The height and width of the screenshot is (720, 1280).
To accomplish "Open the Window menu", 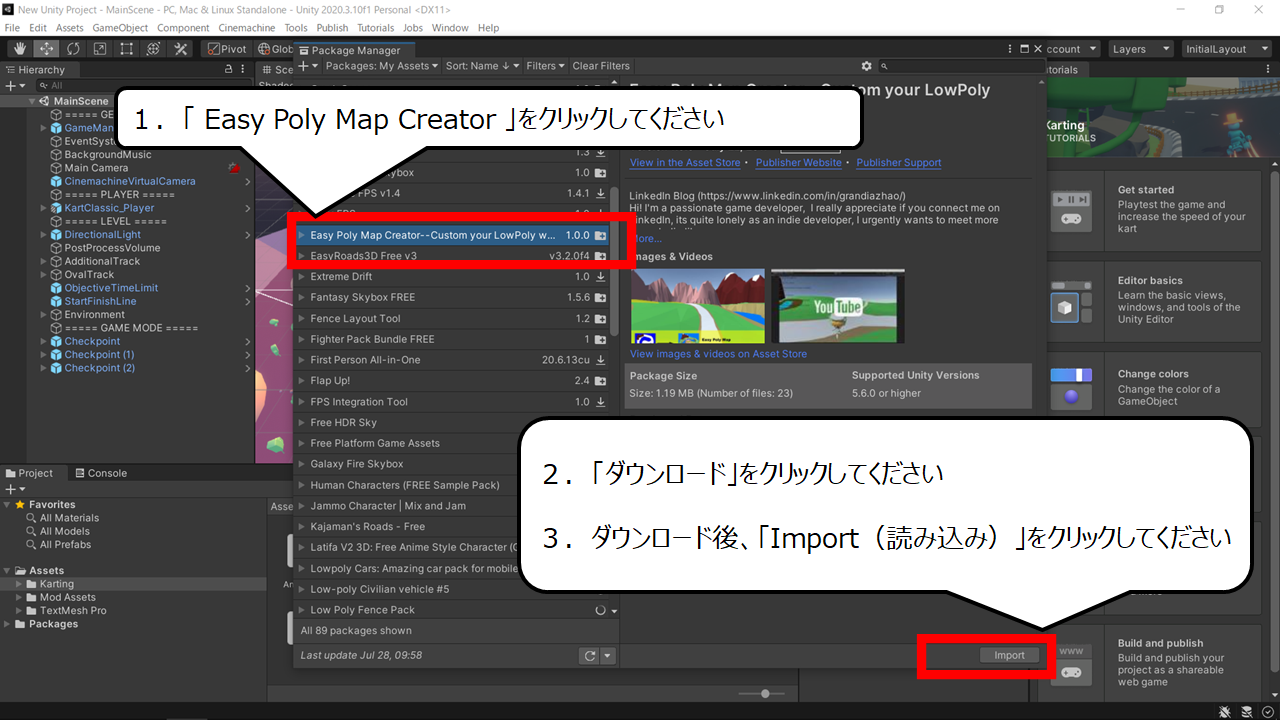I will point(450,28).
